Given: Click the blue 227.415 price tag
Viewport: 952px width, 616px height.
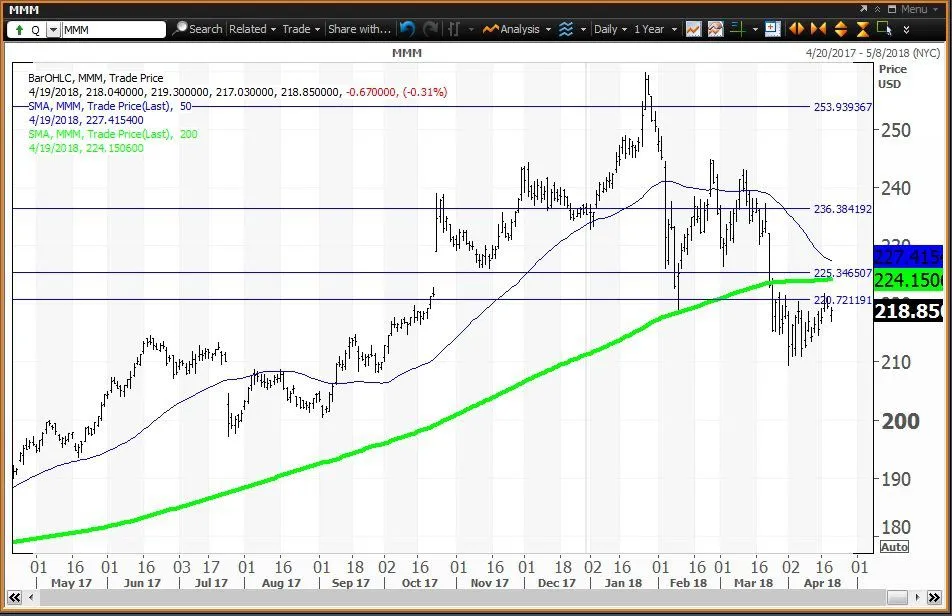Looking at the screenshot, I should 908,257.
